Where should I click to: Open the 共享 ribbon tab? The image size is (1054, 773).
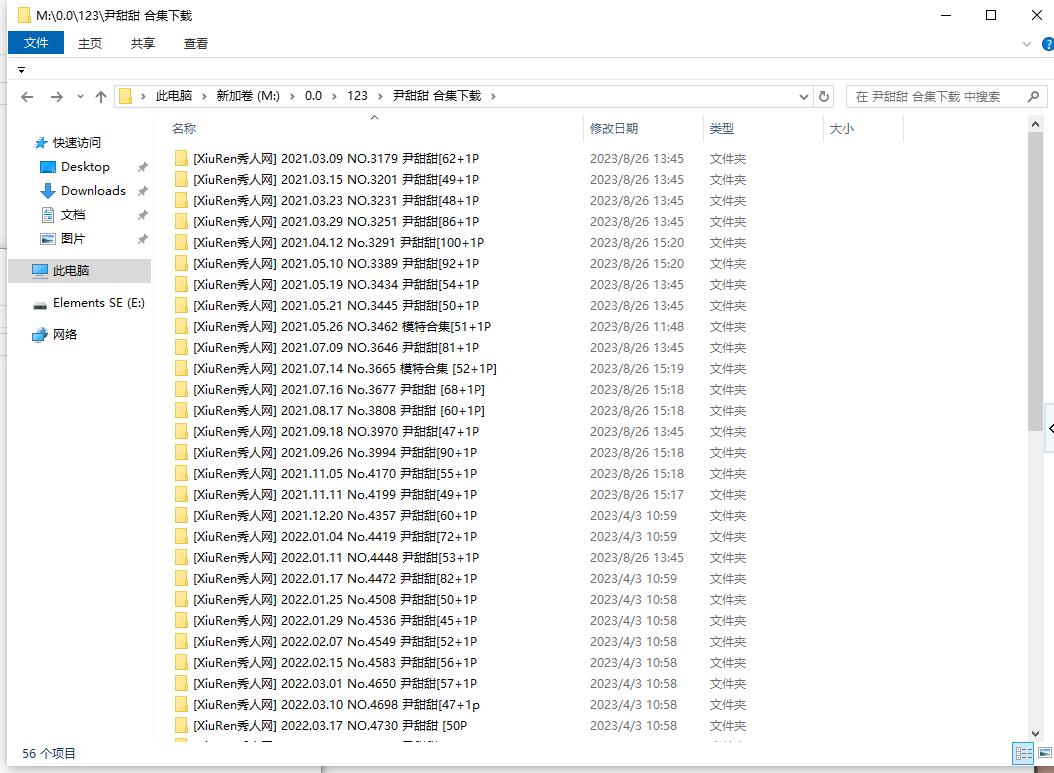pos(143,44)
